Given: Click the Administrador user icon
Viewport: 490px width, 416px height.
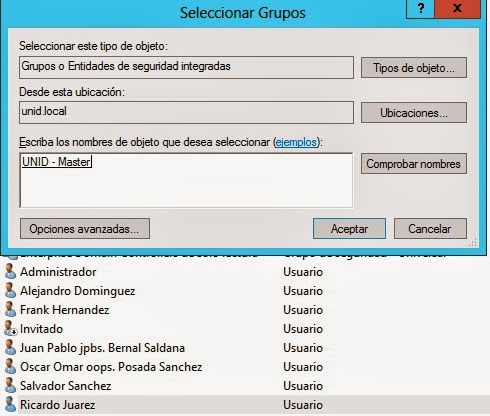Looking at the screenshot, I should [10, 272].
